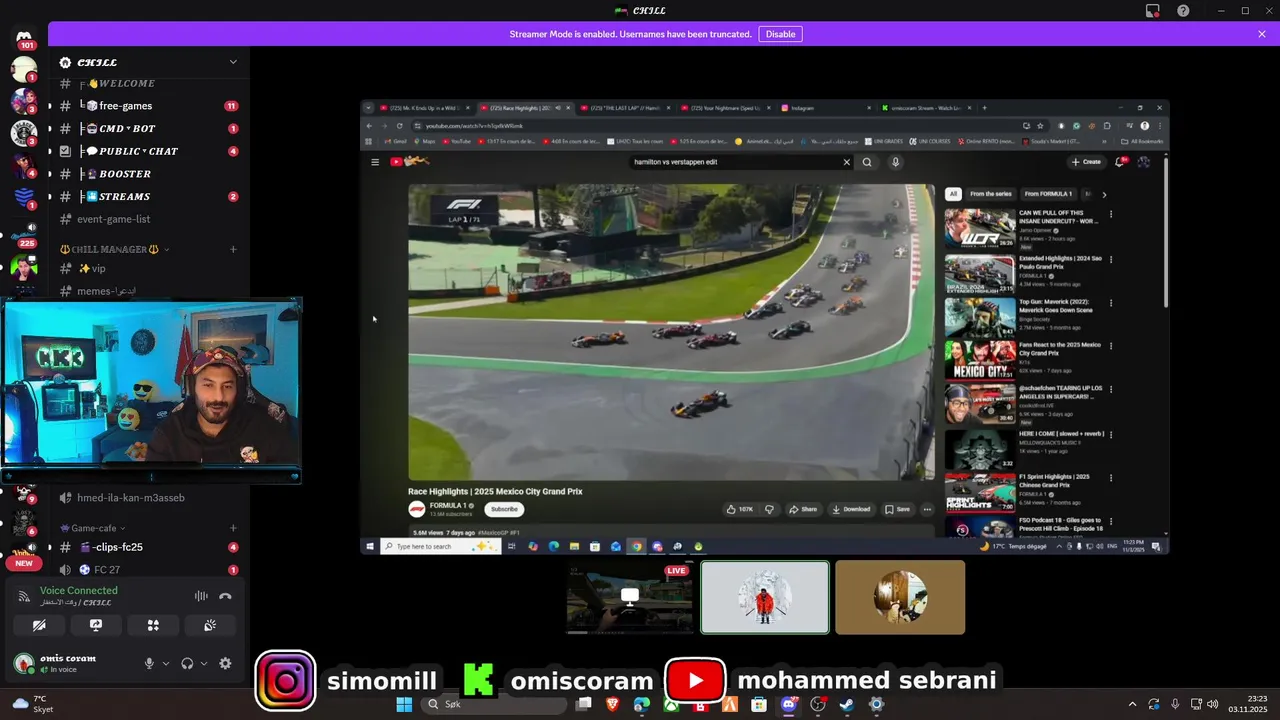Start screen sharing from voice panel

[x=96, y=625]
